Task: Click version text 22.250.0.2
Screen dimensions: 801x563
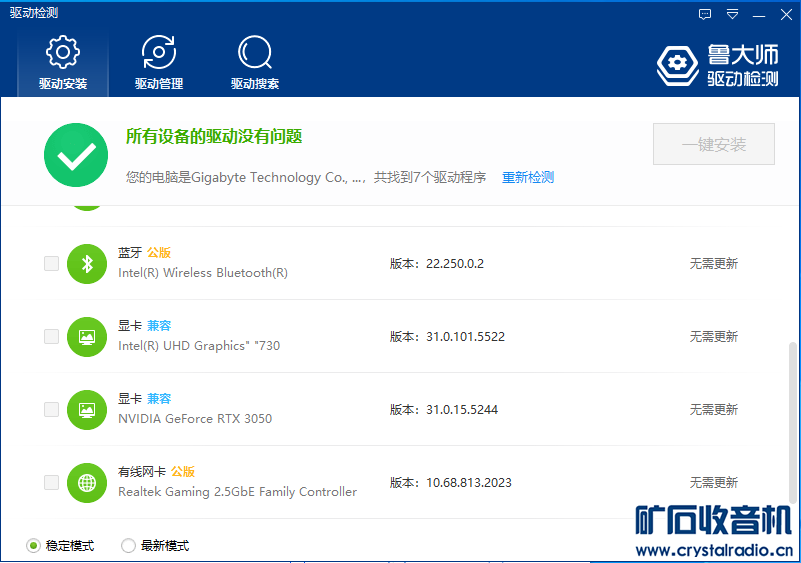Action: click(x=455, y=264)
